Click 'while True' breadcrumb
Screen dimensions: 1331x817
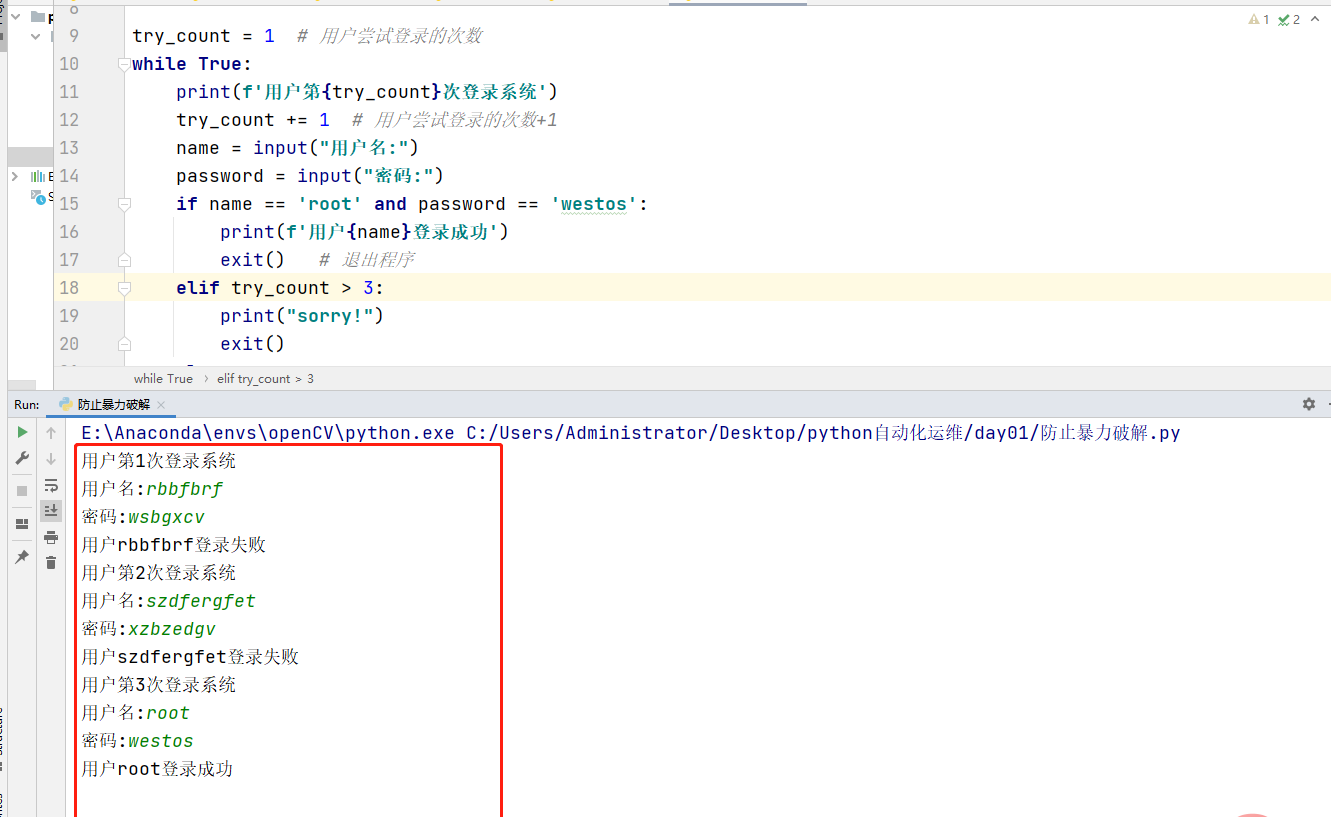pyautogui.click(x=163, y=379)
